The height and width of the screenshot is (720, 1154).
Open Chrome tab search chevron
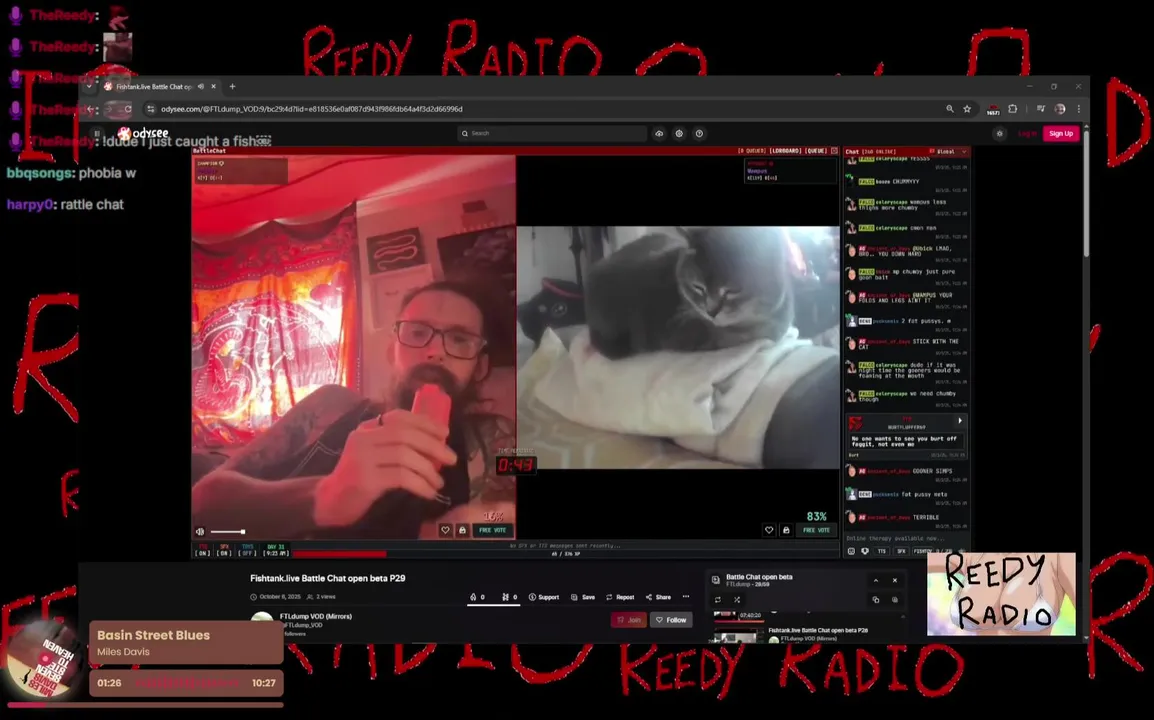coord(89,86)
